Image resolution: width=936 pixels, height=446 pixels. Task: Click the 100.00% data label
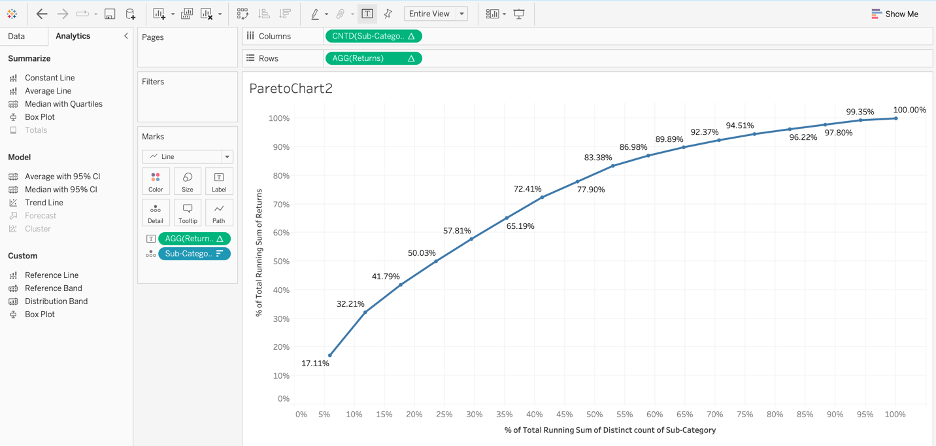(910, 110)
